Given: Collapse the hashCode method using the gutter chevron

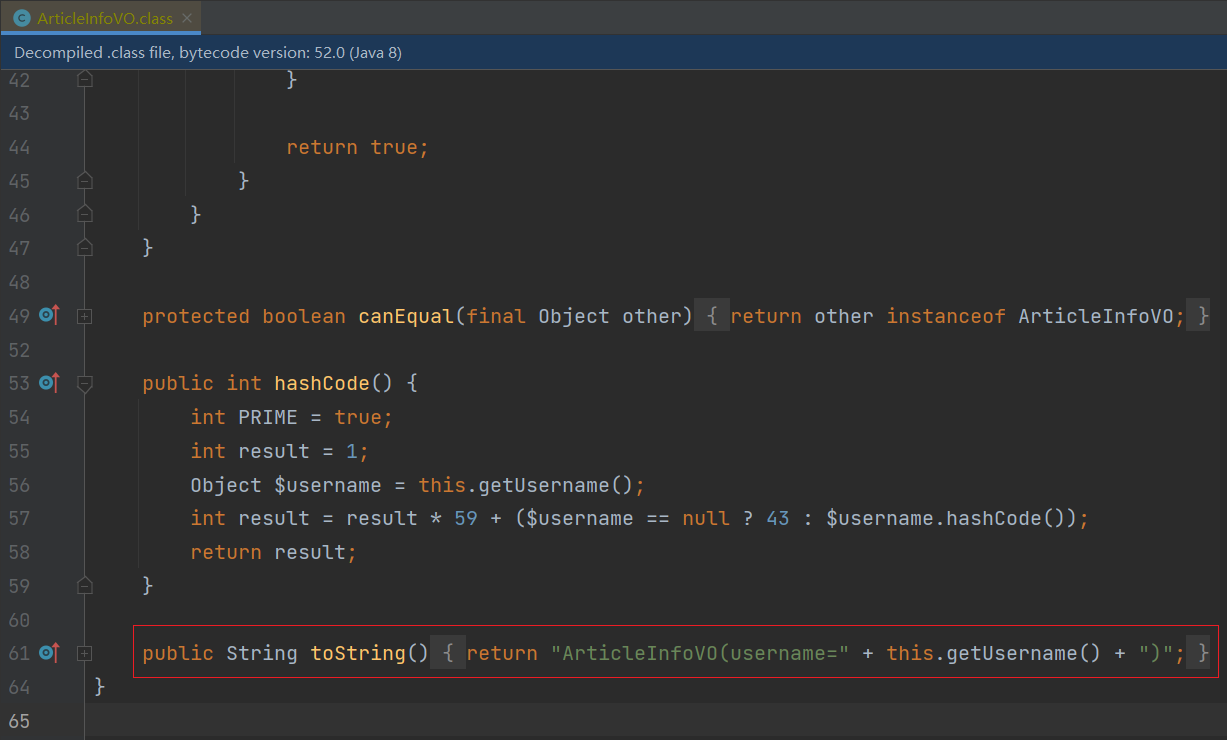Looking at the screenshot, I should (85, 383).
